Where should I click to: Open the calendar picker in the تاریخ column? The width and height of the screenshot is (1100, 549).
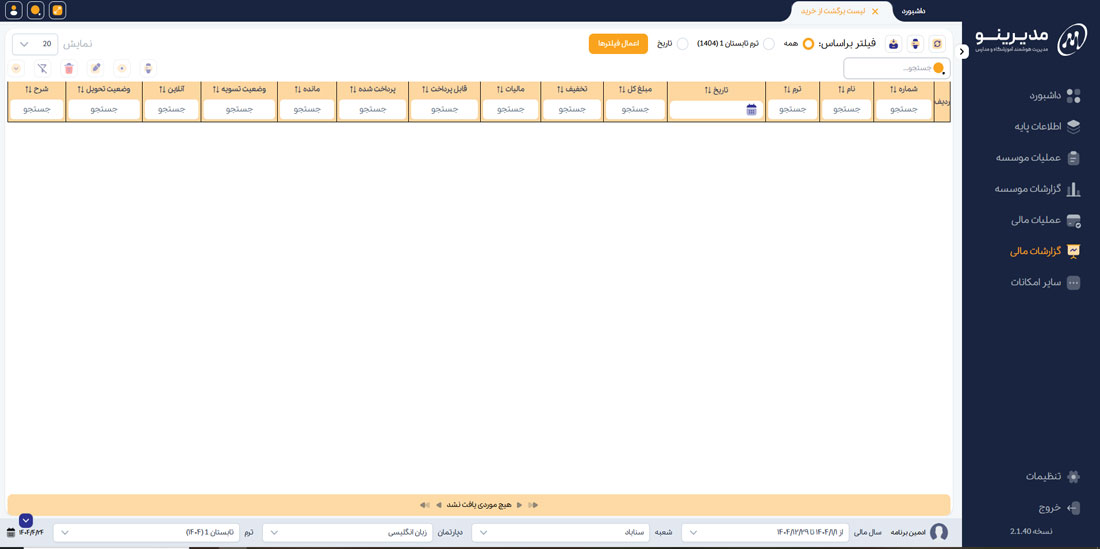click(751, 110)
